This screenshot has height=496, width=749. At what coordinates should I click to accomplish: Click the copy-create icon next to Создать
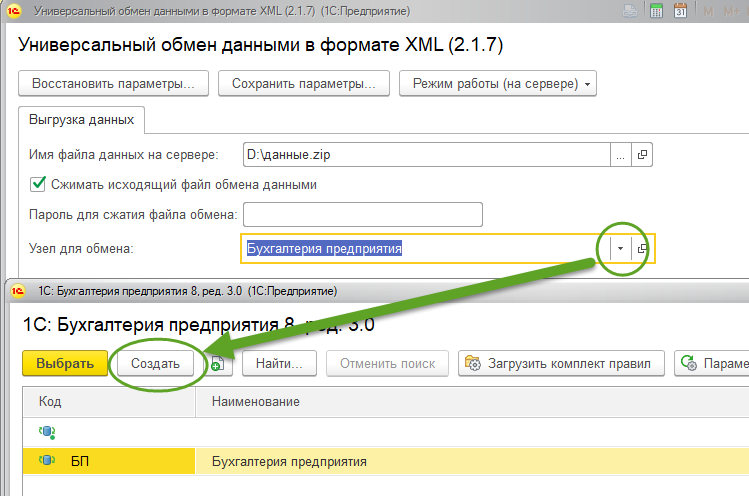coord(217,364)
